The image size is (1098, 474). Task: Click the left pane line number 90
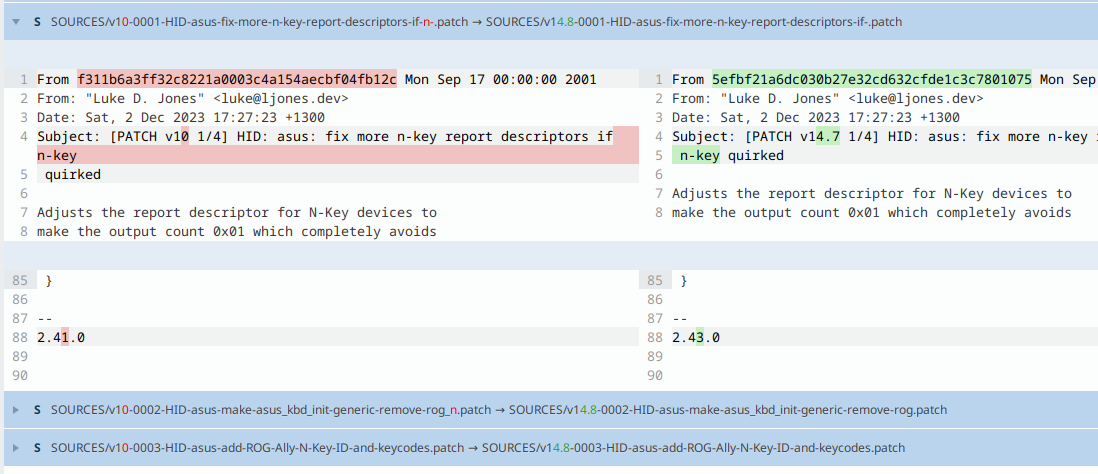(20, 376)
